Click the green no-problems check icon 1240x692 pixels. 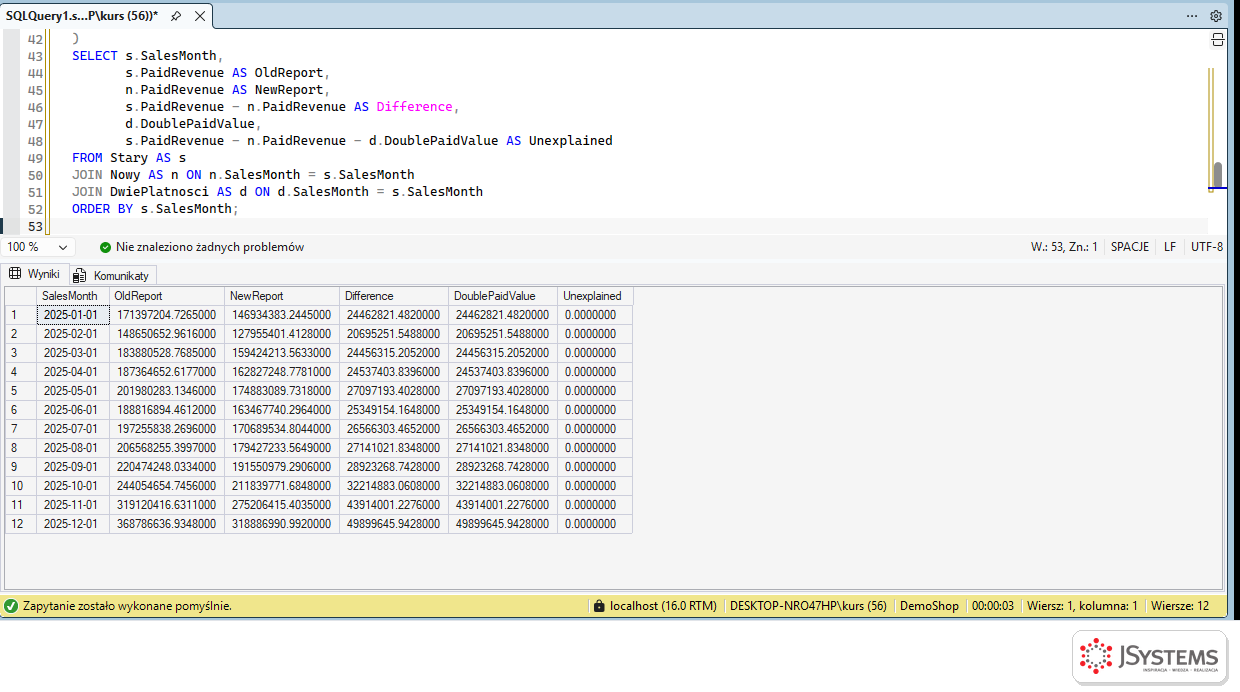tap(105, 247)
